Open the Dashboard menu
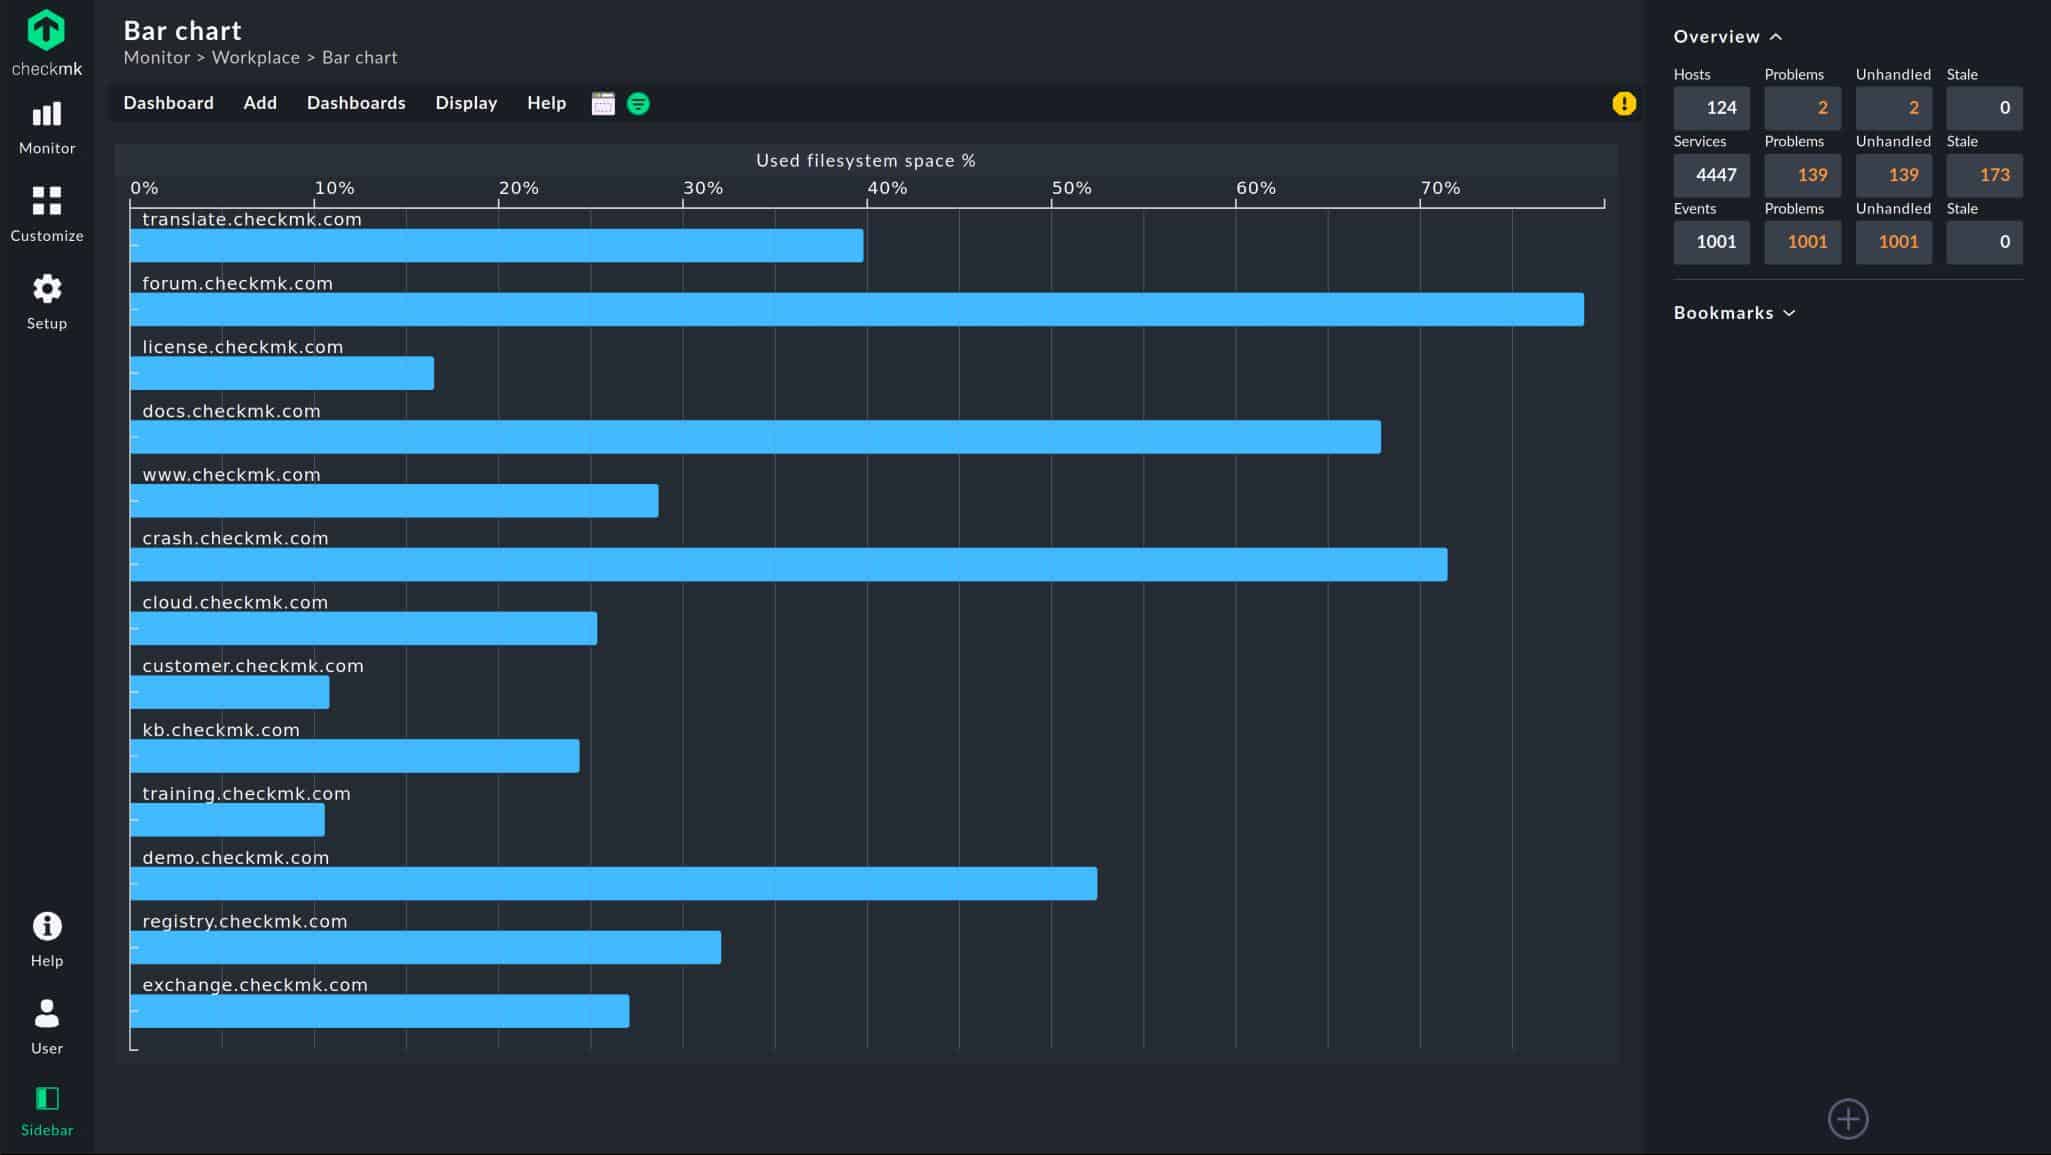 (168, 103)
